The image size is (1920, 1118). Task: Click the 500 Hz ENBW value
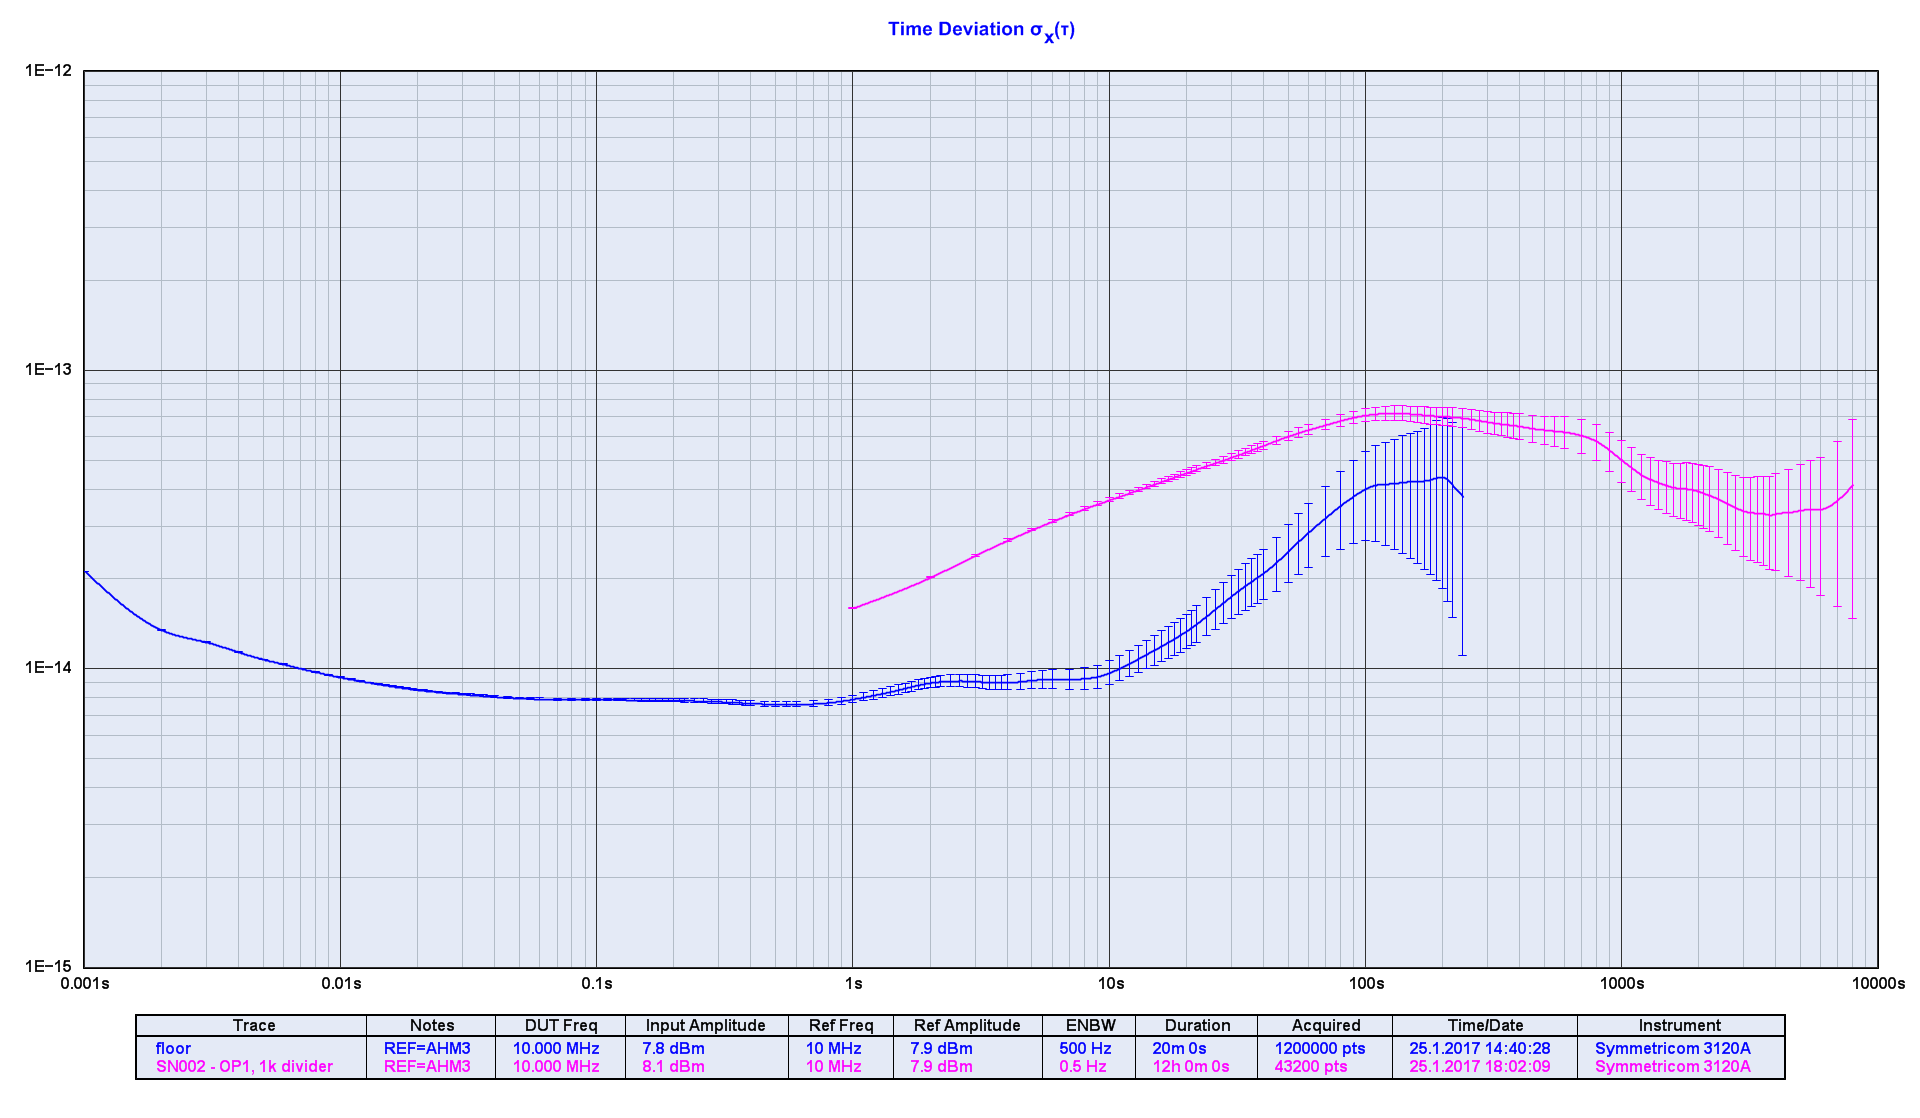[x=1085, y=1048]
